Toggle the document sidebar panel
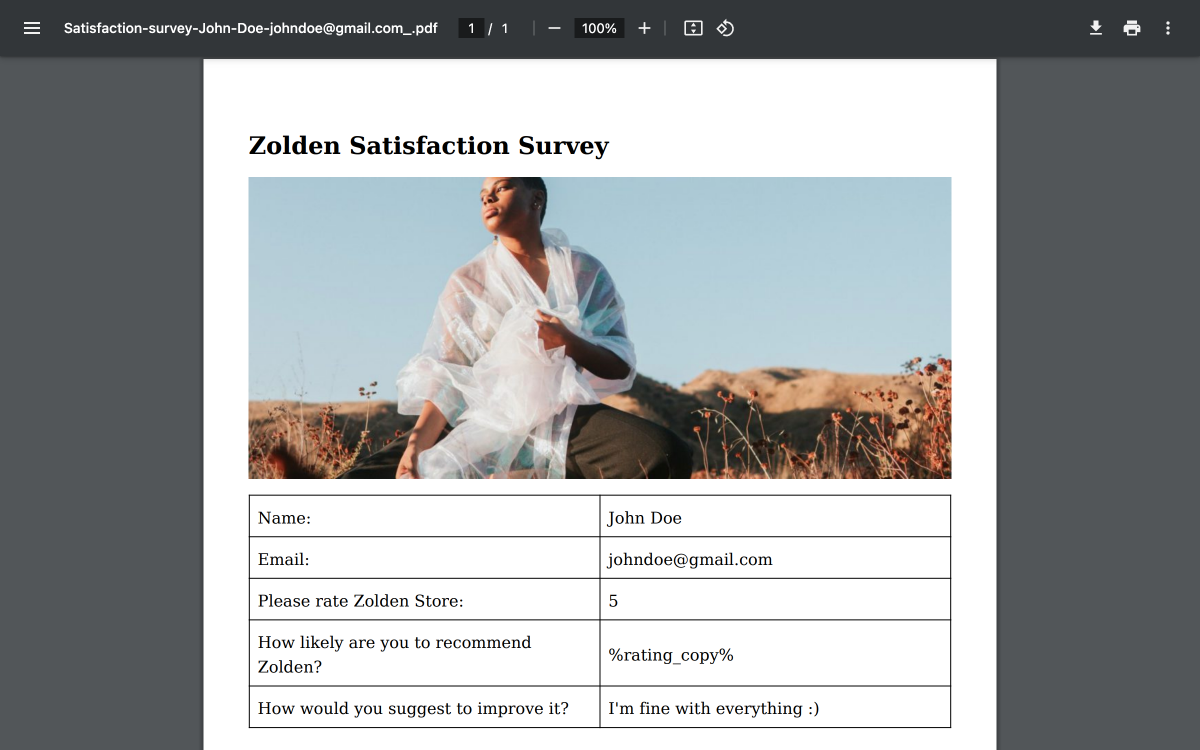This screenshot has height=750, width=1200. click(32, 28)
